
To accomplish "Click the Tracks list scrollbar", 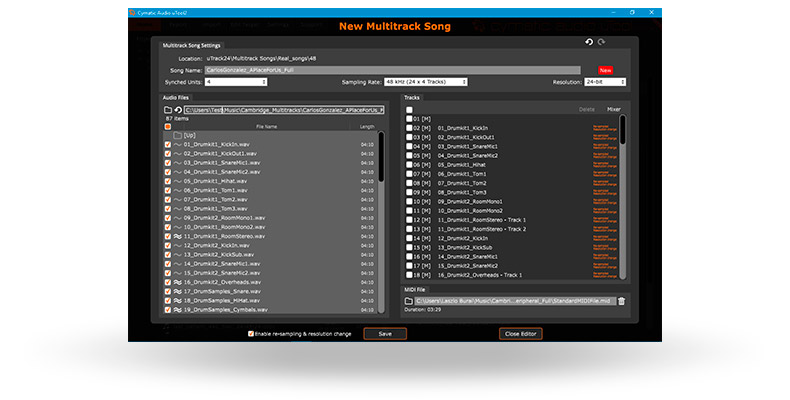I will (x=623, y=196).
